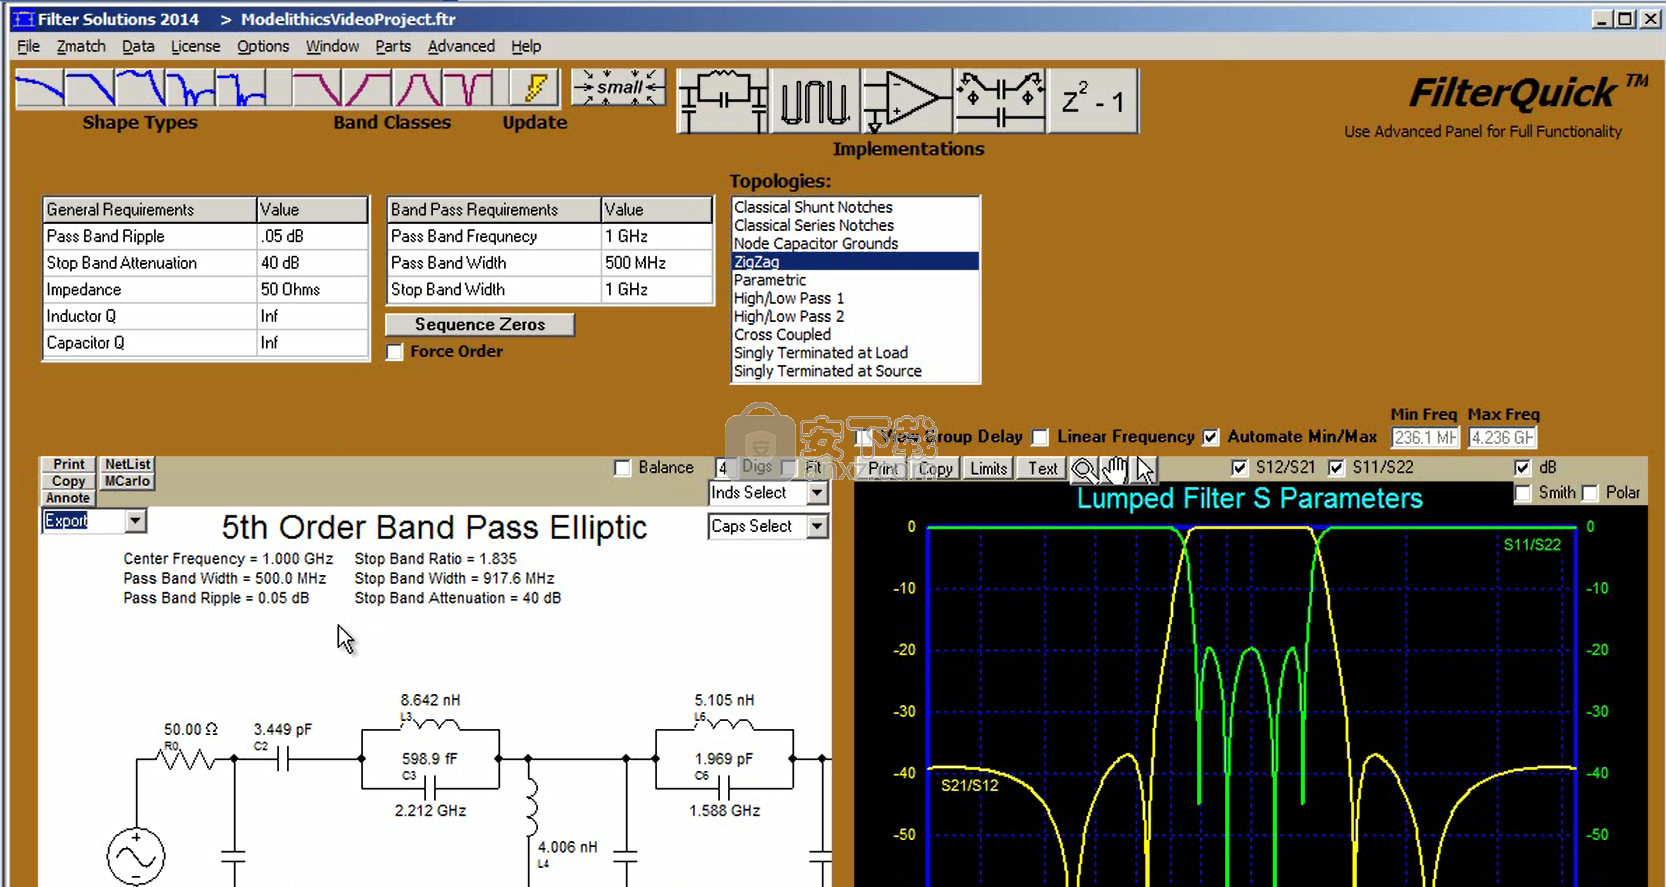
Task: Click the MCarlo button
Action: click(x=127, y=481)
